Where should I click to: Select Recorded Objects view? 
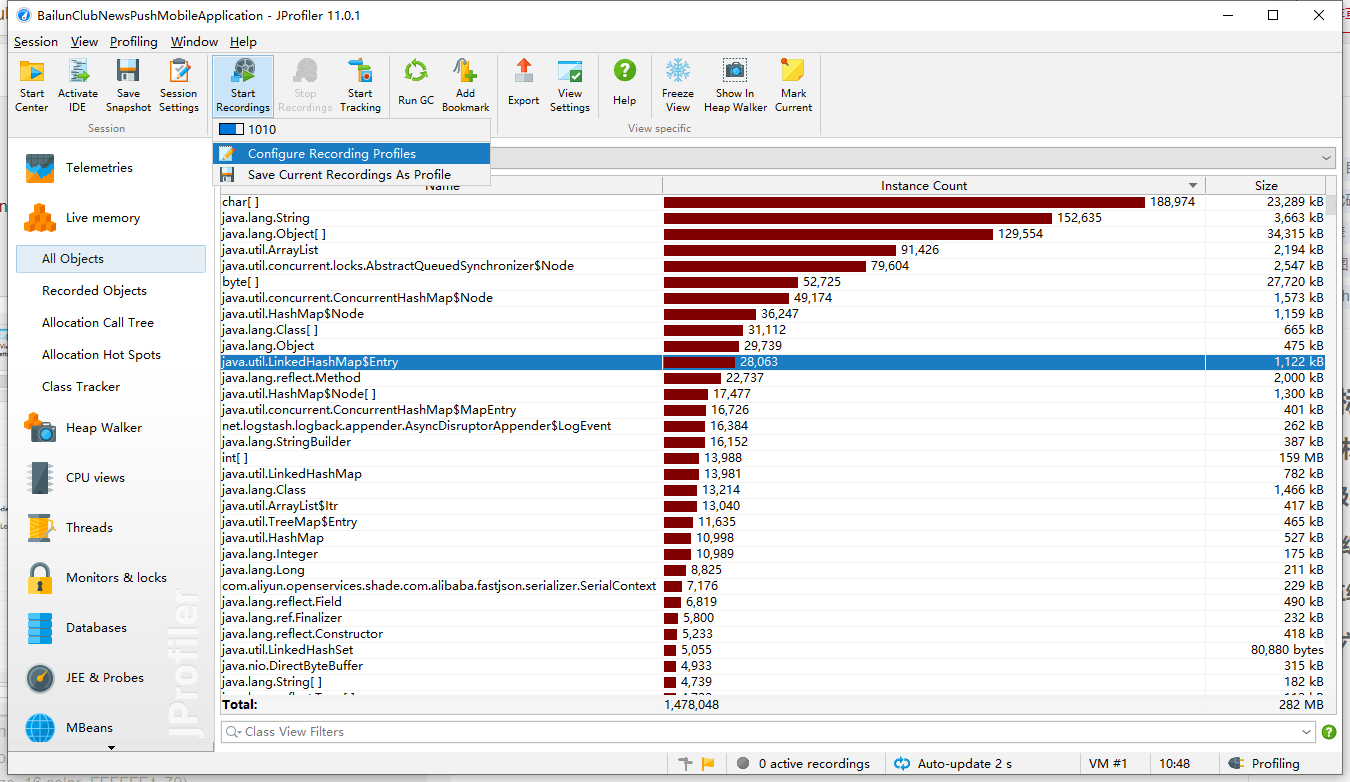click(111, 291)
